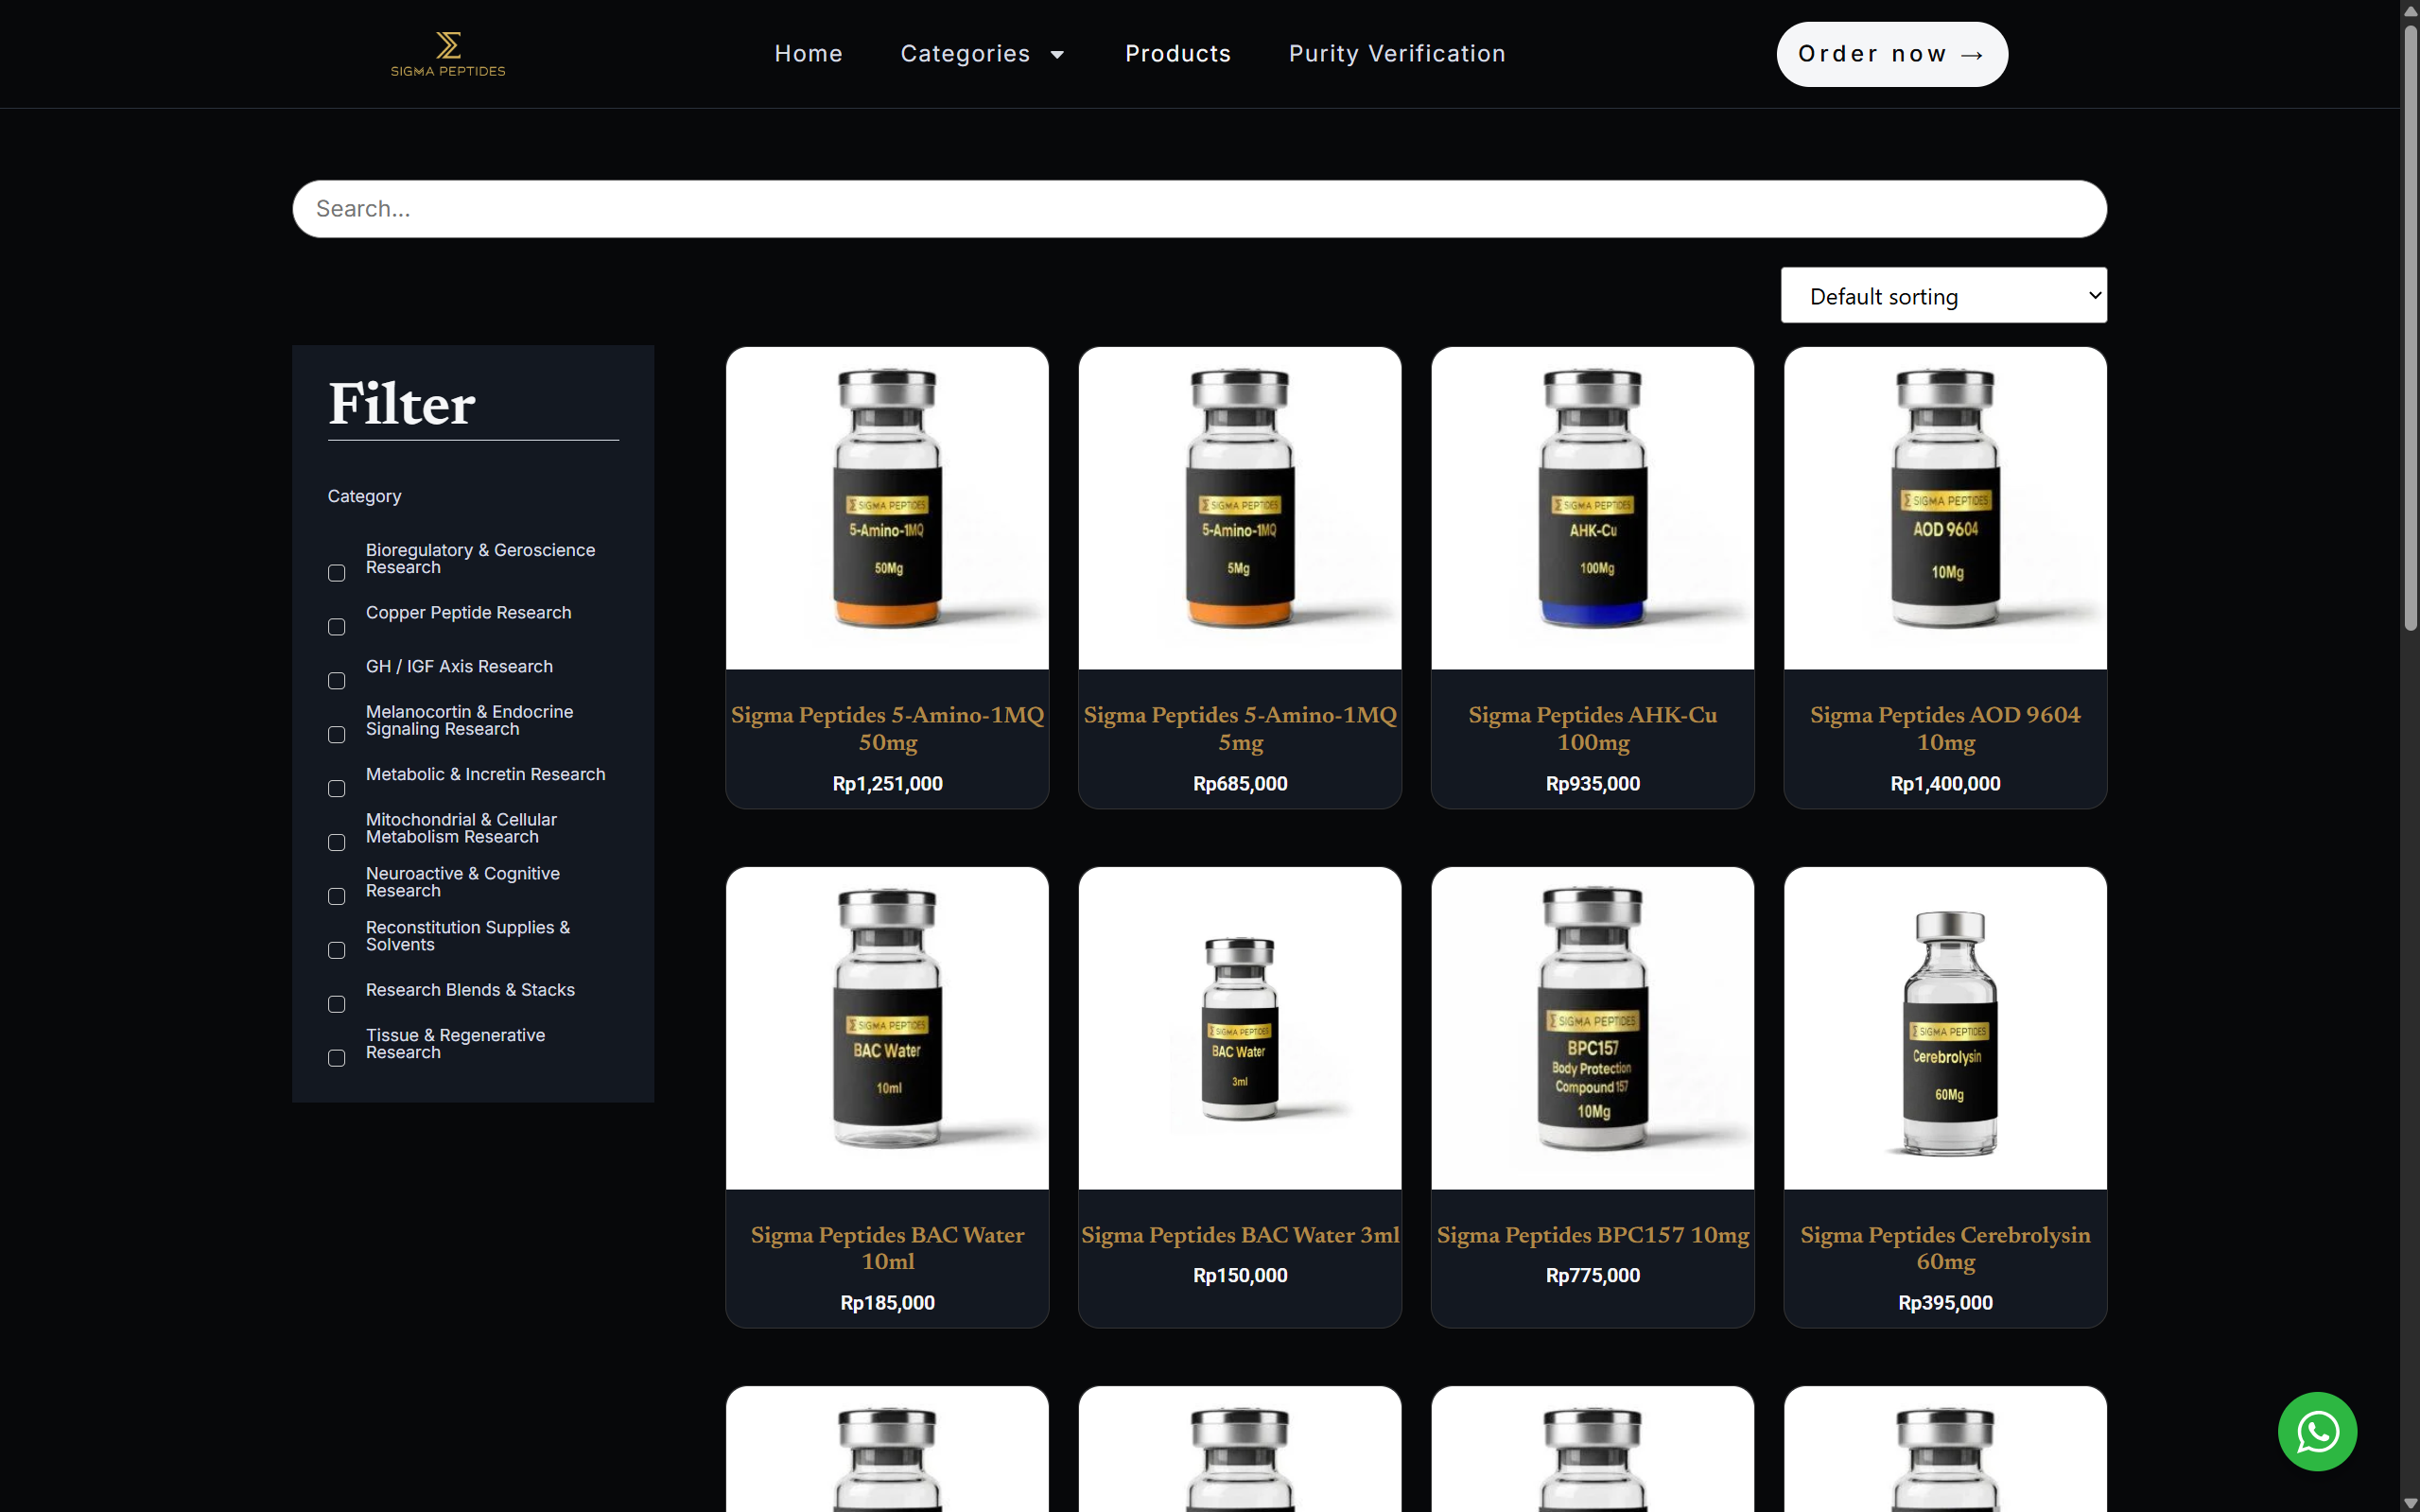Open Sigma Peptides 5-Amino-1MQ 50mg title link

pyautogui.click(x=887, y=728)
